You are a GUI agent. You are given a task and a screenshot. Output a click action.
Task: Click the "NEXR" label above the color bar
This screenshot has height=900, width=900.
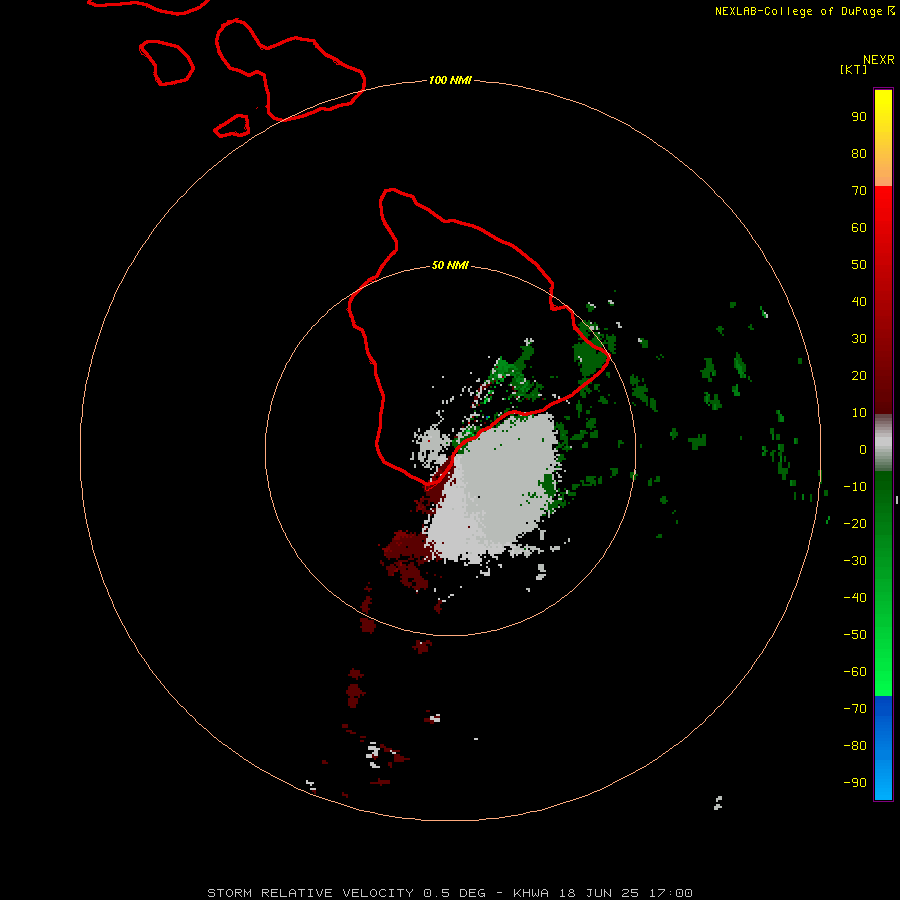879,60
